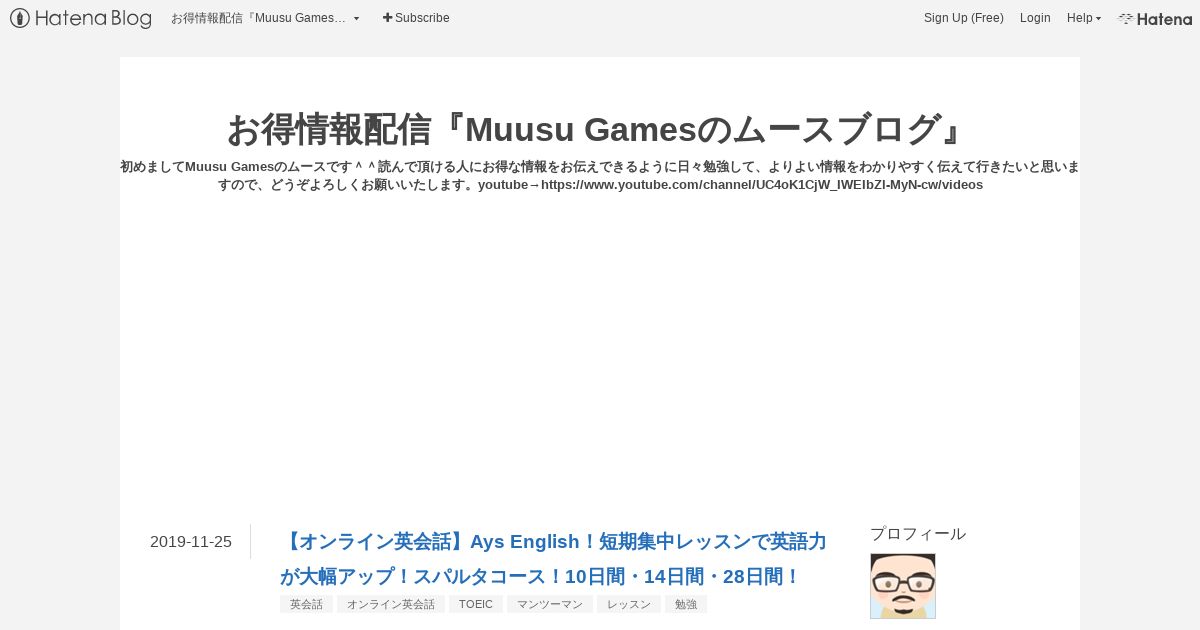
Task: Select the blog description text with youtube URL
Action: (x=600, y=176)
